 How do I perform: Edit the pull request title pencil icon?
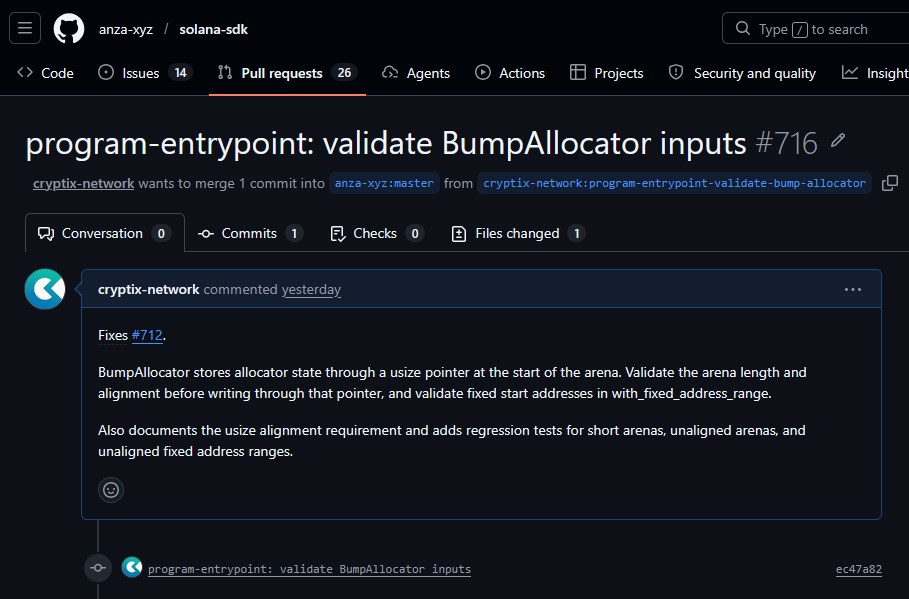838,140
